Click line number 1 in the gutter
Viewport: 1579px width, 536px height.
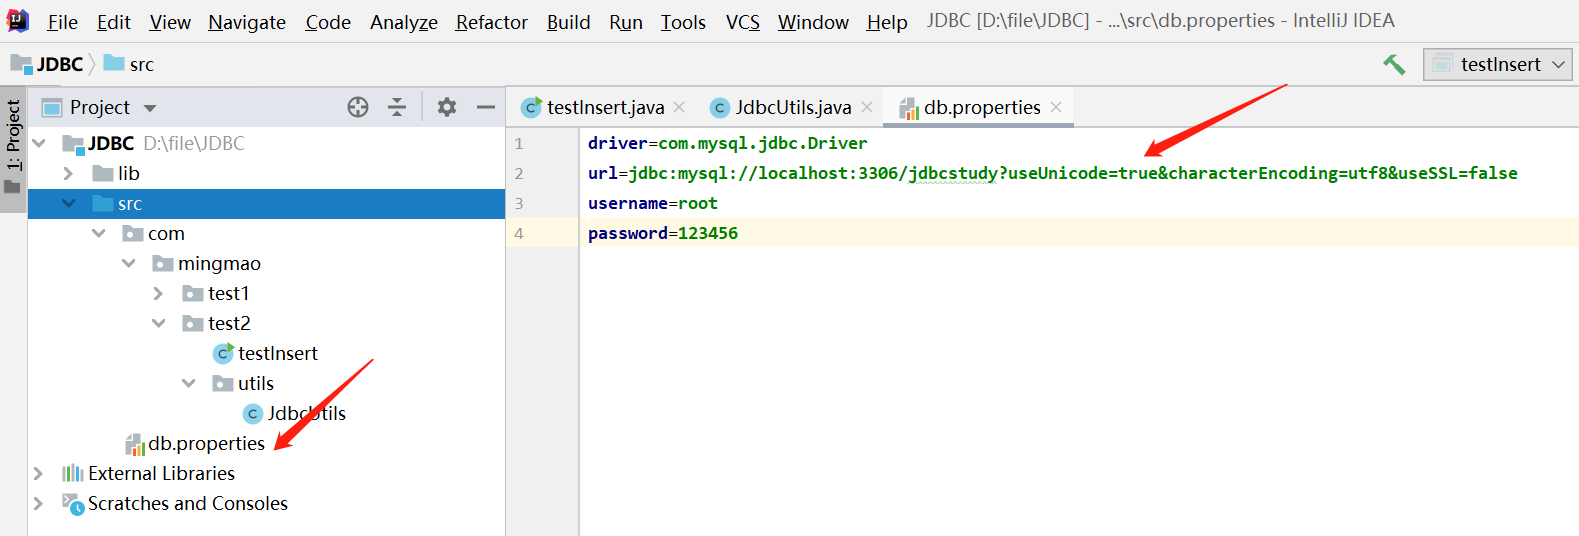tap(519, 143)
